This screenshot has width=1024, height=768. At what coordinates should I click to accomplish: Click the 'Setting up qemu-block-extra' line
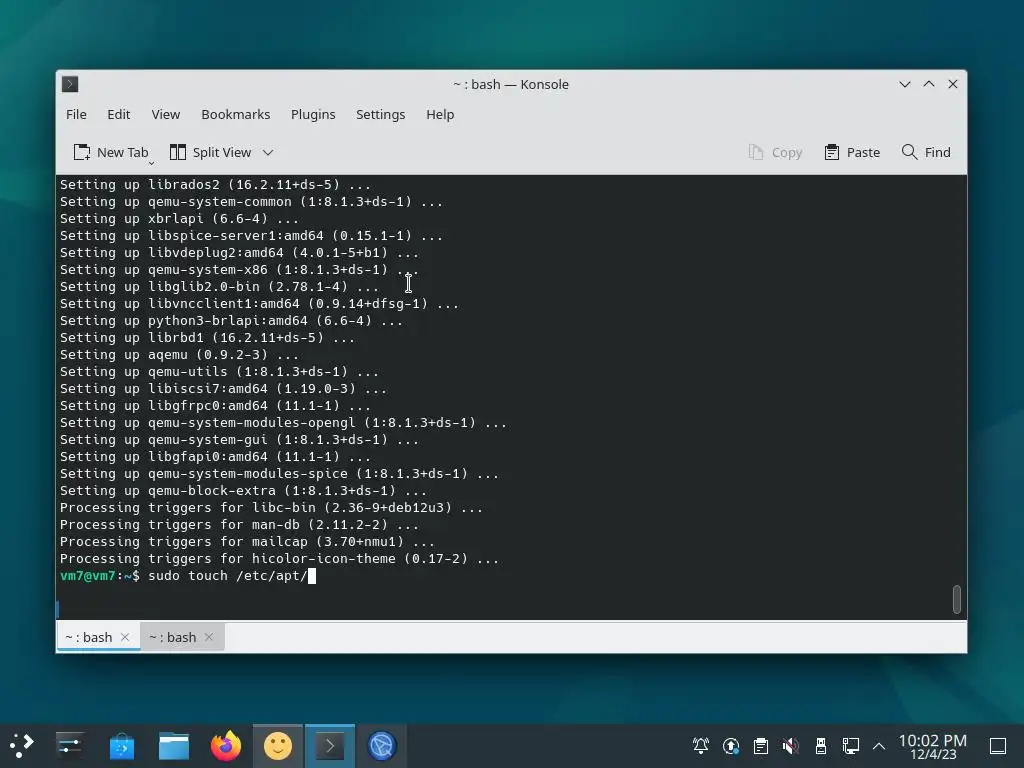coord(243,490)
